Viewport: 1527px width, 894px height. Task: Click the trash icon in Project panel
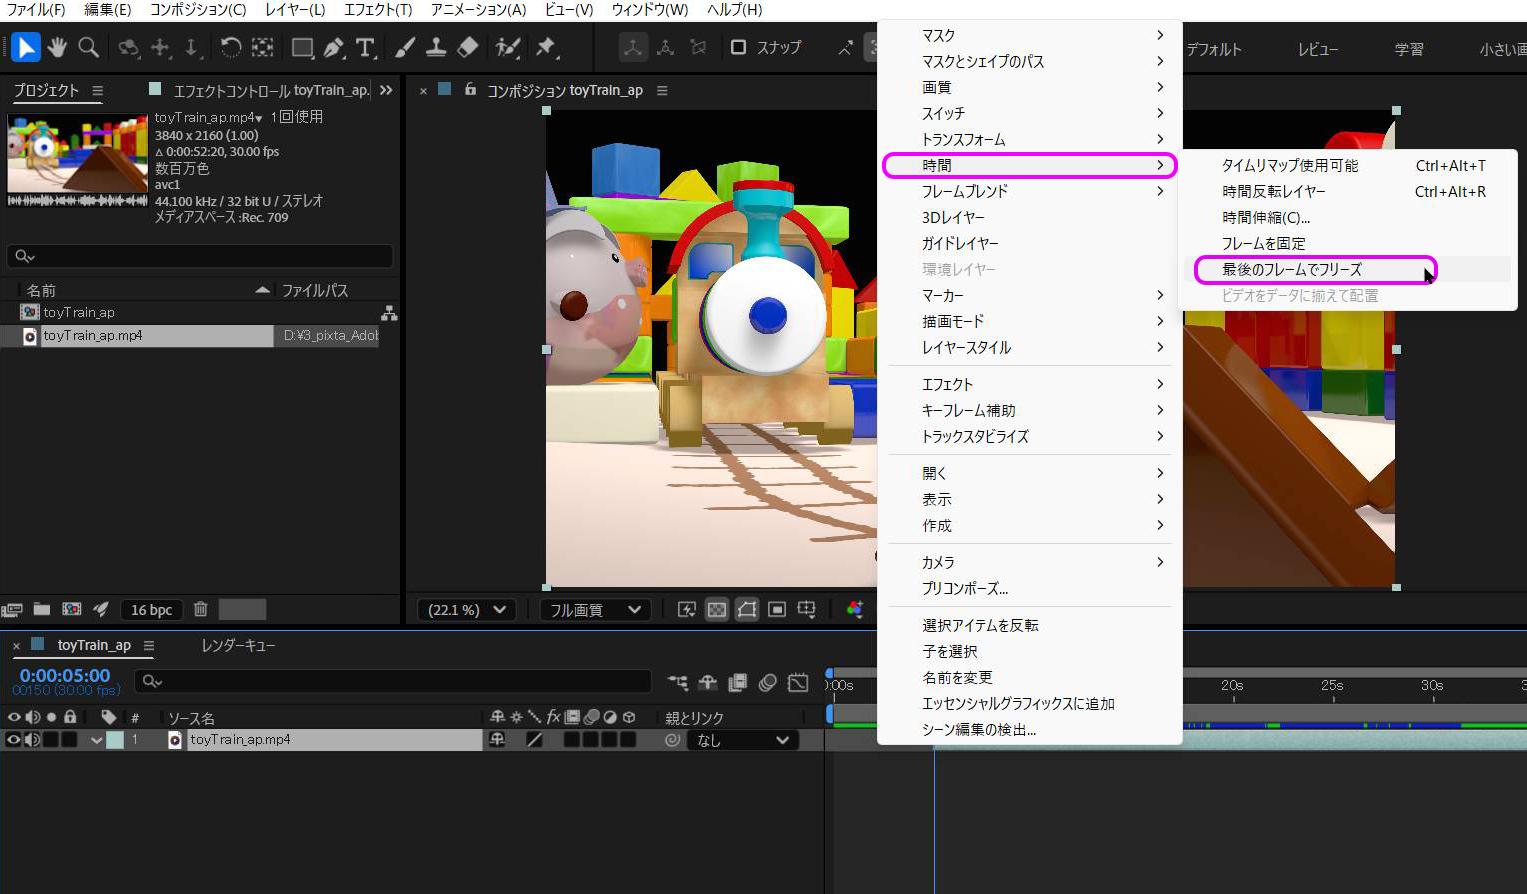click(x=200, y=609)
